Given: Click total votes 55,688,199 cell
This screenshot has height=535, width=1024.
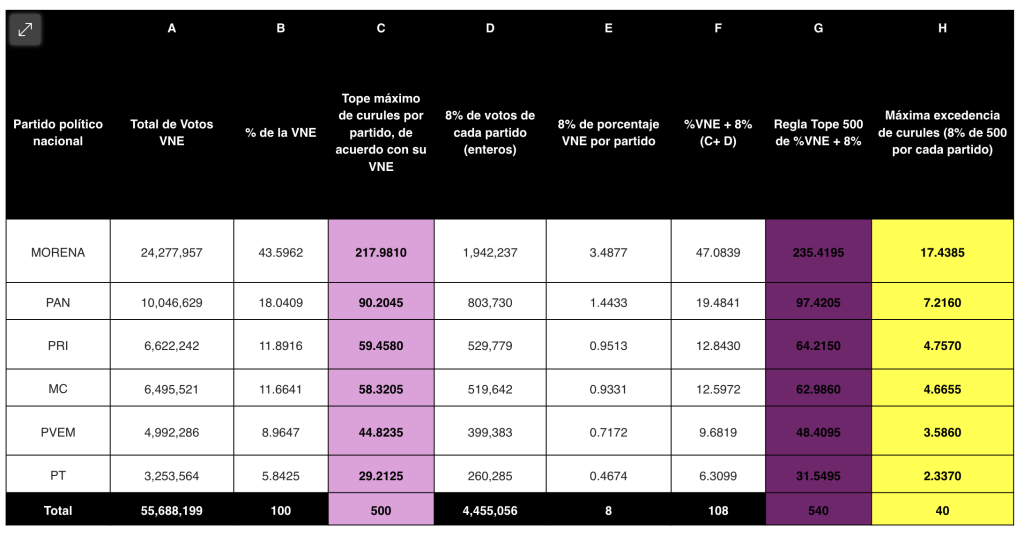Looking at the screenshot, I should 172,511.
